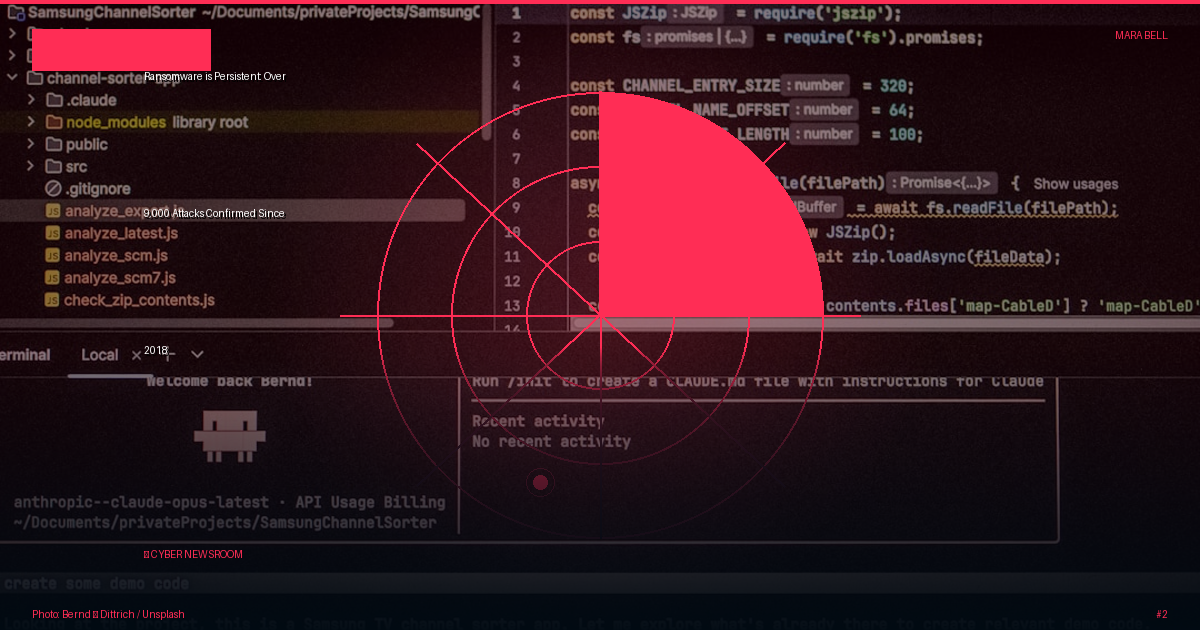Click the .gitignore ignored-file icon

pos(54,188)
